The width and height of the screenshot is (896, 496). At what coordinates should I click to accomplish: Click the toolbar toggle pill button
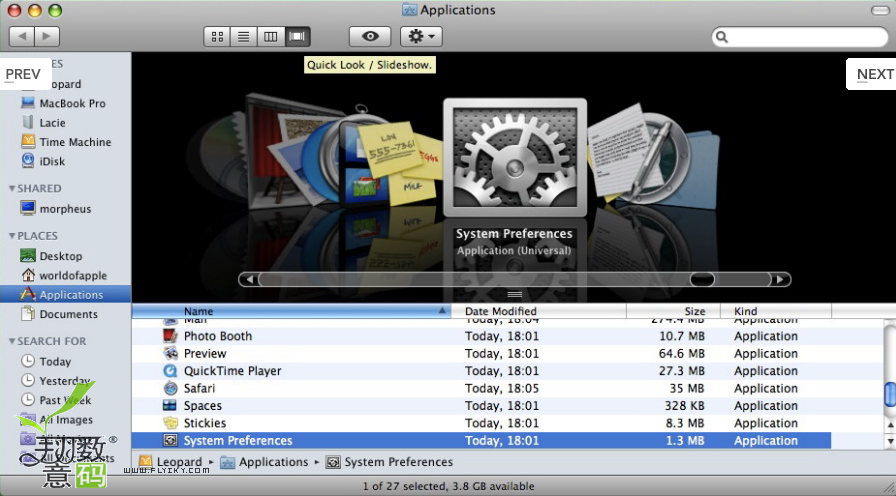[880, 10]
